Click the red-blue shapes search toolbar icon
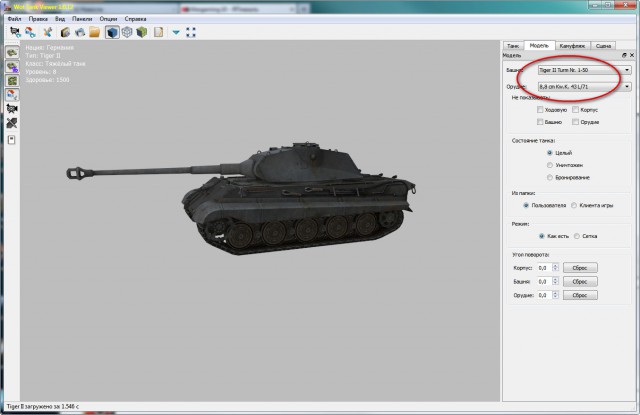The height and width of the screenshot is (415, 640). 30,32
